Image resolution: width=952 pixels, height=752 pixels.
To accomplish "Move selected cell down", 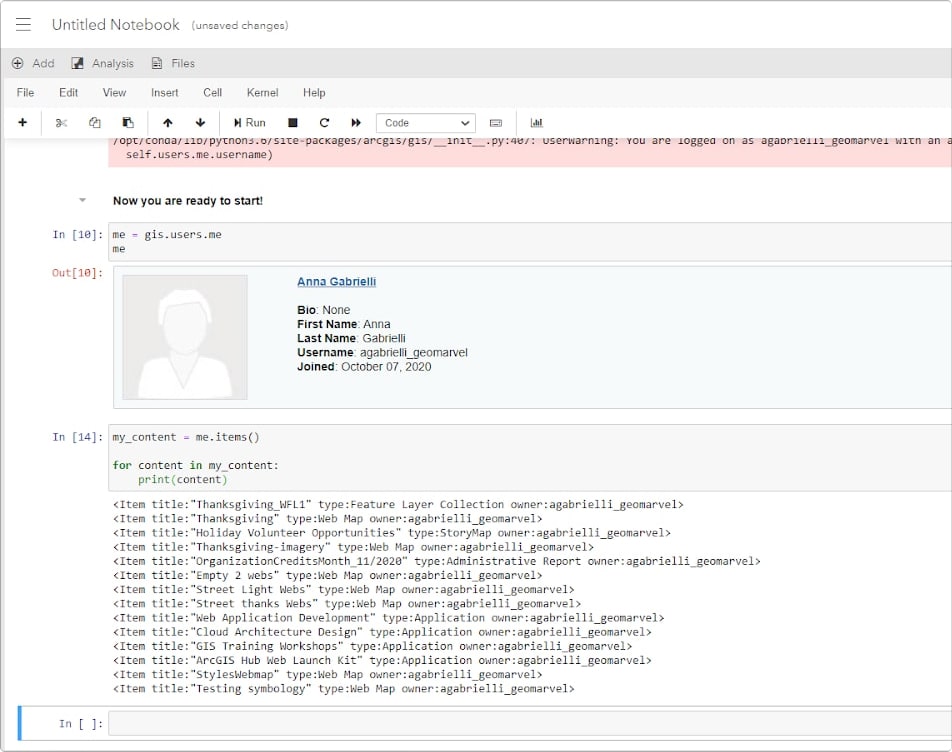I will tap(200, 123).
